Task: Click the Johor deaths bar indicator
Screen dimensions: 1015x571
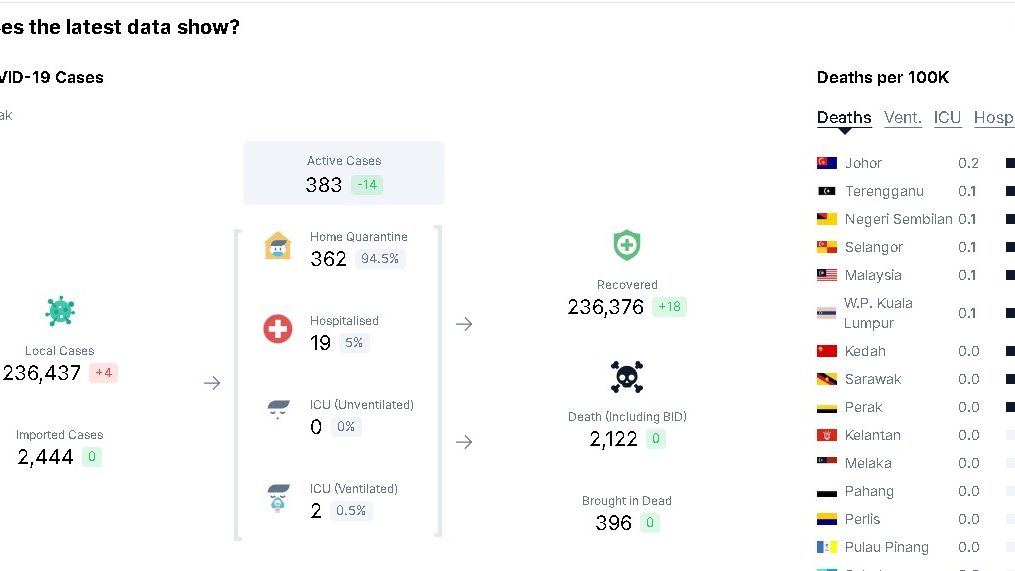Action: tap(1009, 163)
